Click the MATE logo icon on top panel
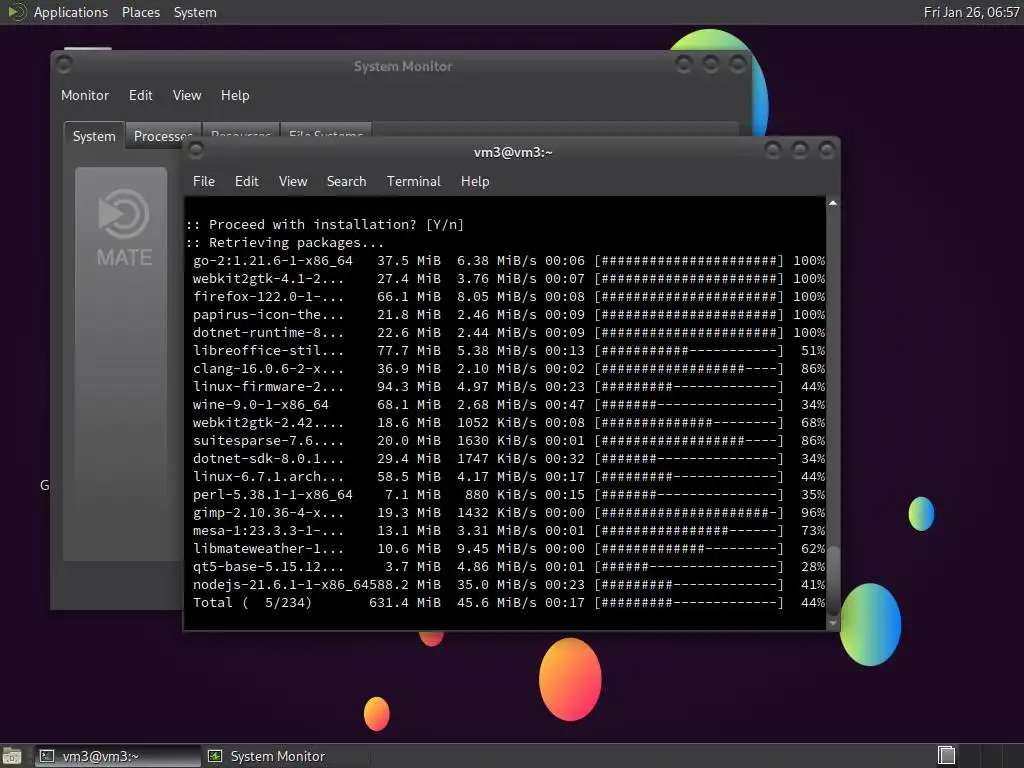The image size is (1024, 768). (16, 12)
